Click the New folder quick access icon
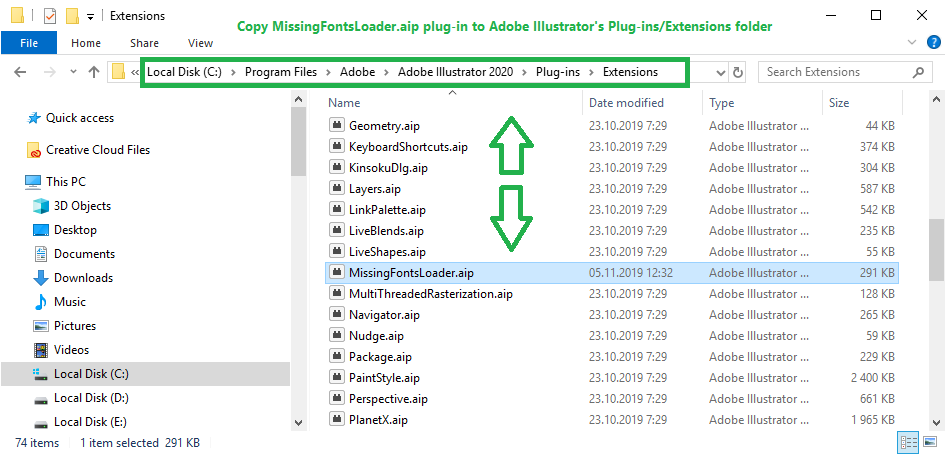 (x=72, y=16)
